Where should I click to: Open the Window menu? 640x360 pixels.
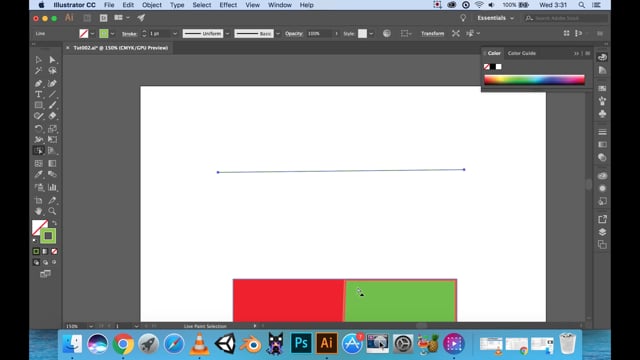pos(280,5)
